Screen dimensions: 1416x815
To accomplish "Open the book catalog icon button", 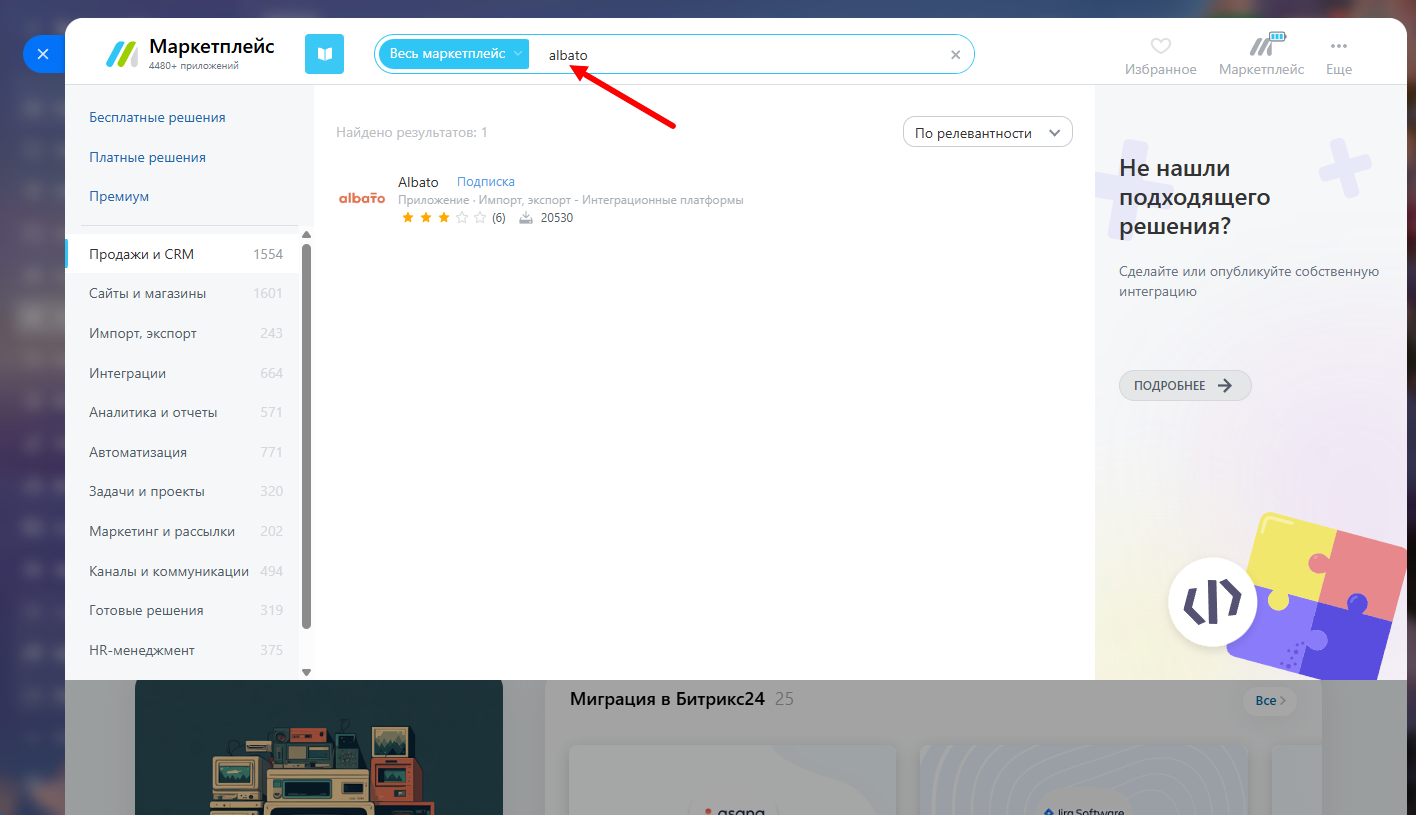I will (324, 54).
